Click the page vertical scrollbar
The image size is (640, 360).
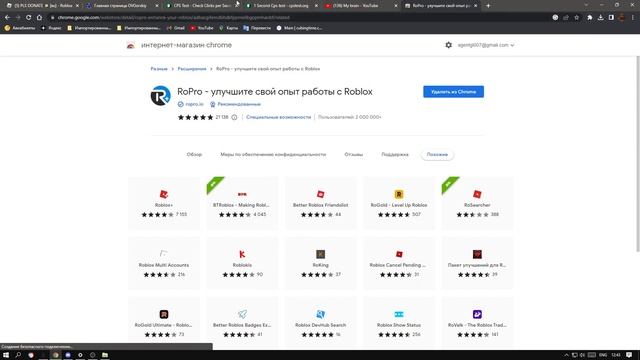coord(638,153)
